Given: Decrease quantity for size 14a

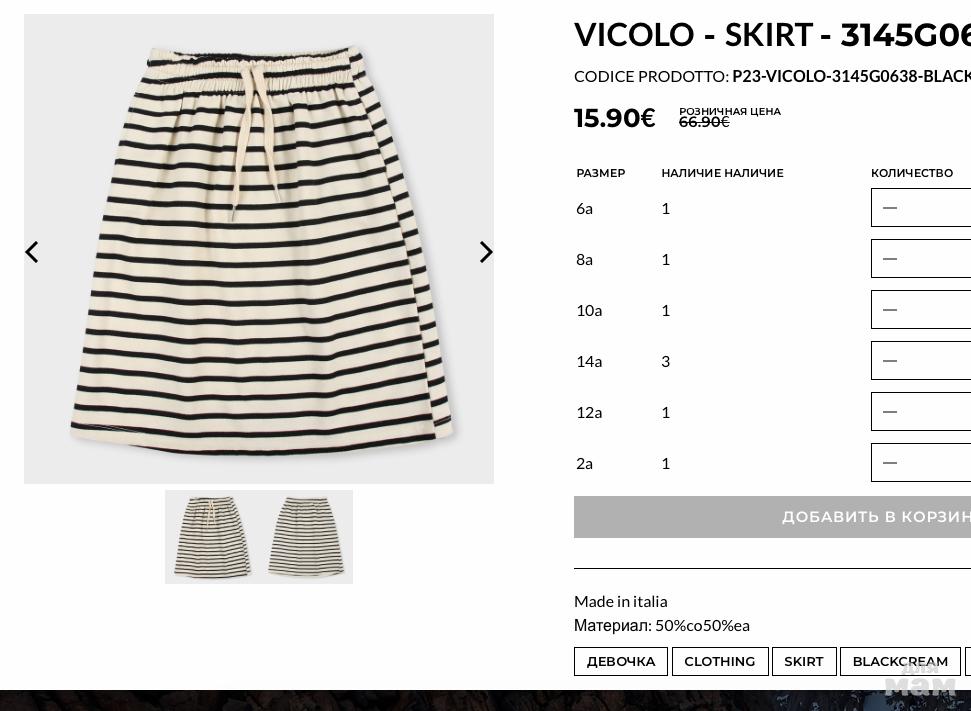Looking at the screenshot, I should click(x=890, y=361).
